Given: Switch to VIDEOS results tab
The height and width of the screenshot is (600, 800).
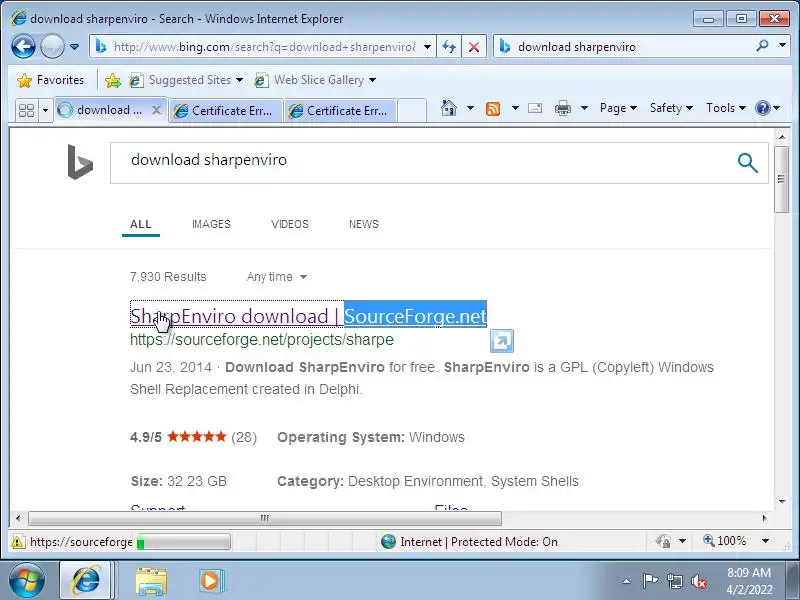Looking at the screenshot, I should 290,224.
